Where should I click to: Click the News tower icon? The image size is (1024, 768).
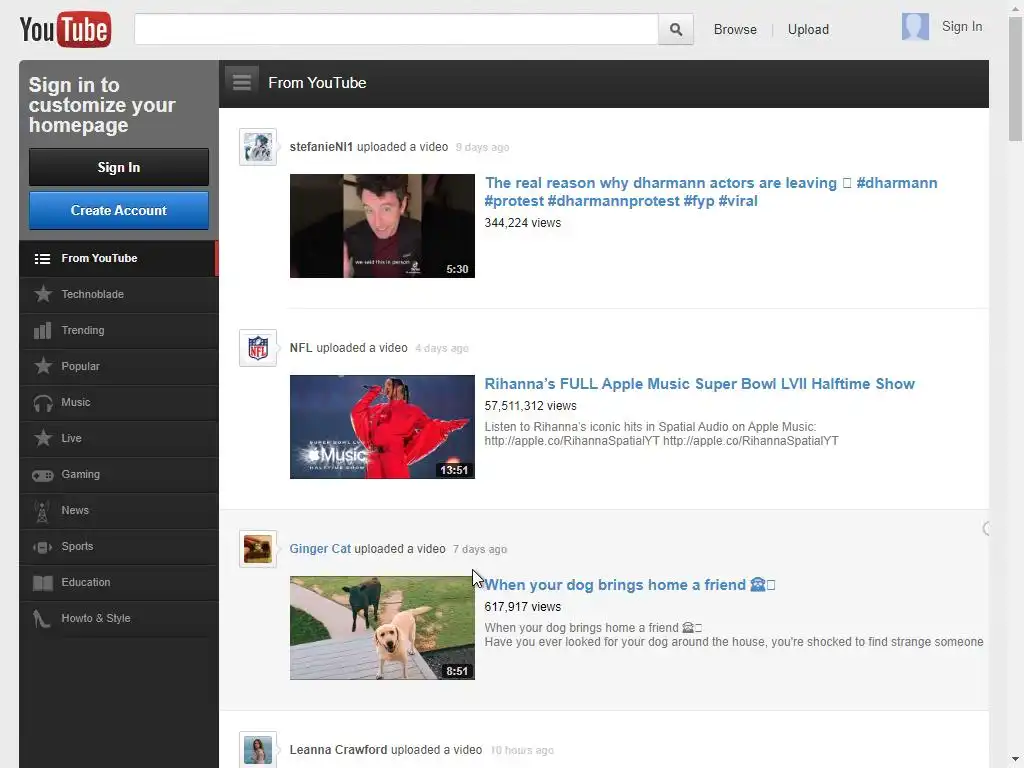tap(42, 511)
